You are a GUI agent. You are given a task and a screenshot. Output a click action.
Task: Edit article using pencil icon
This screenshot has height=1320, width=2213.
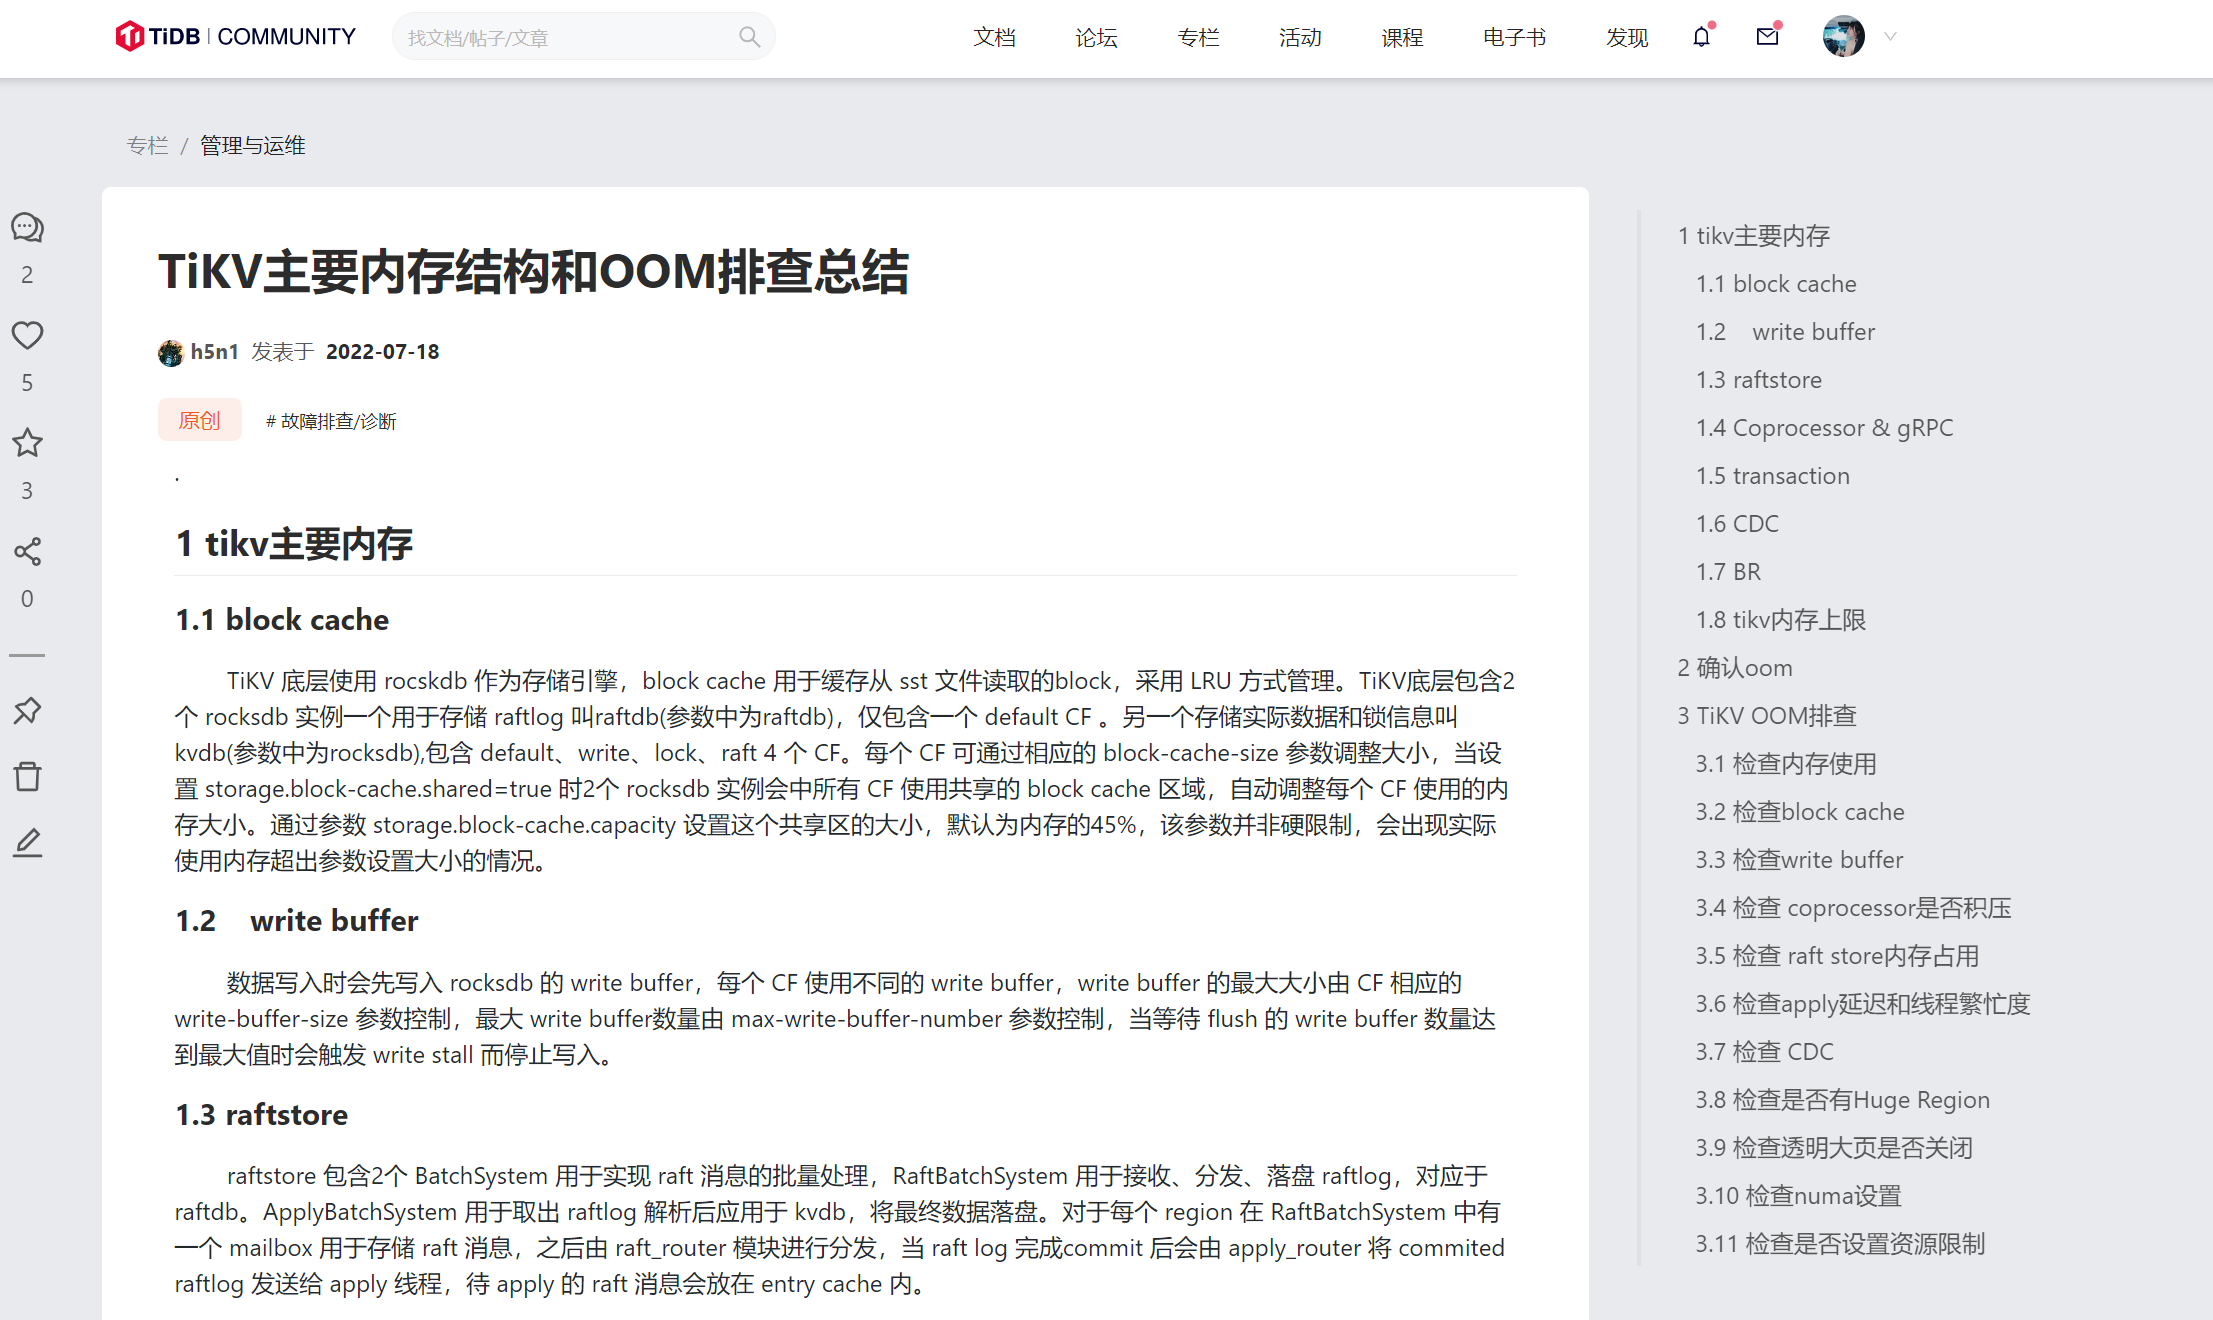(27, 843)
